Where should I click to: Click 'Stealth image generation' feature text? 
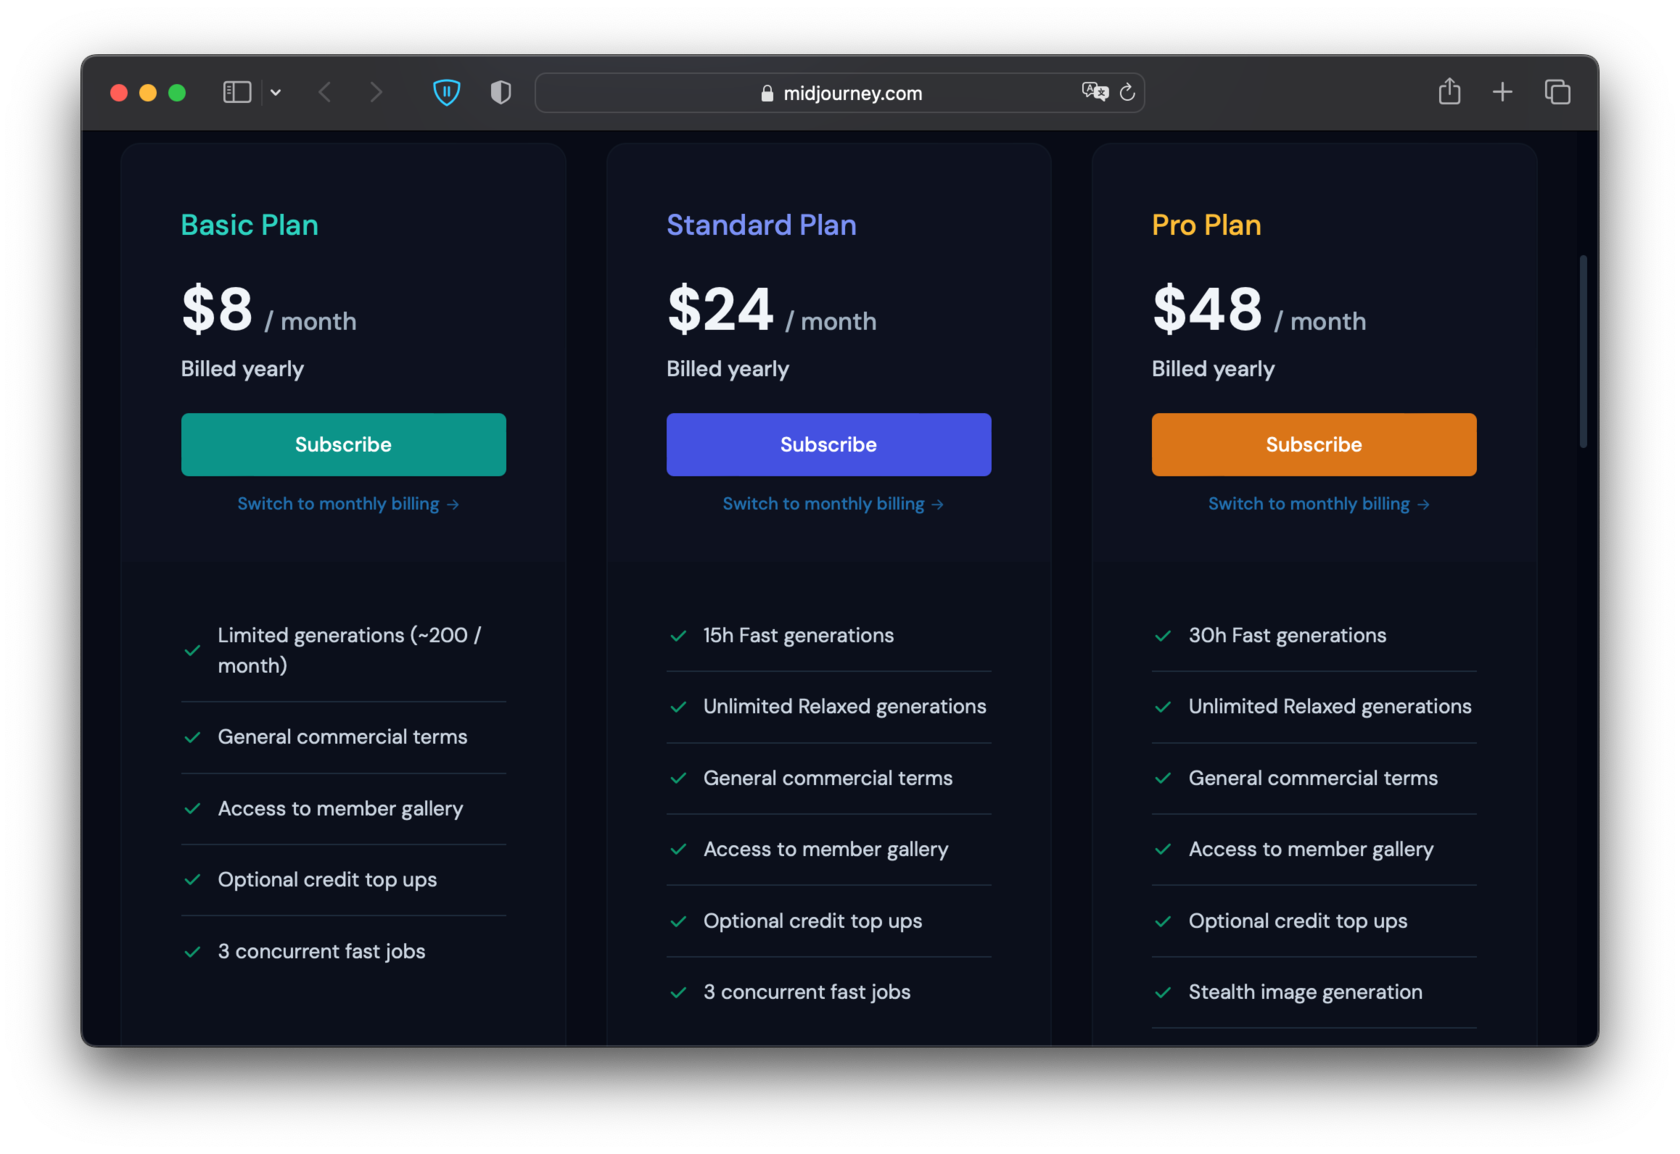click(x=1305, y=992)
